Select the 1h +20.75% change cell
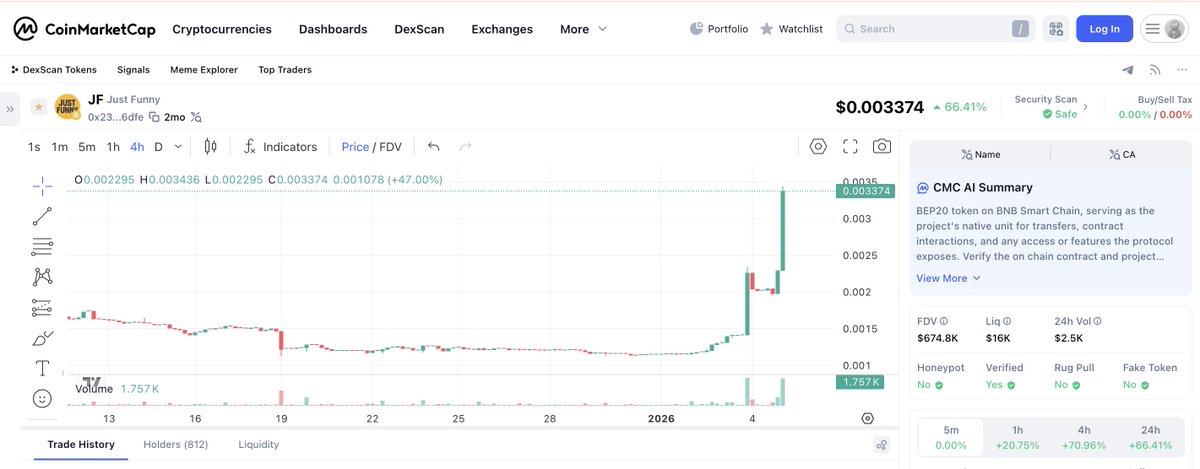 [1017, 437]
